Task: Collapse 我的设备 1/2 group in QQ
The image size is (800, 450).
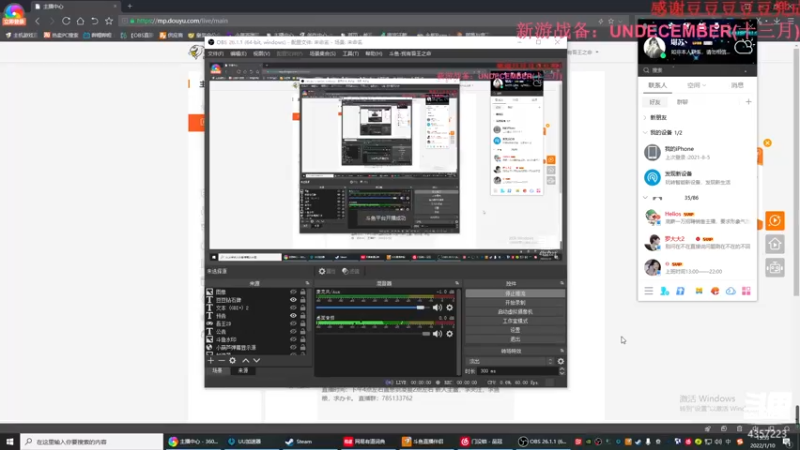Action: (645, 133)
